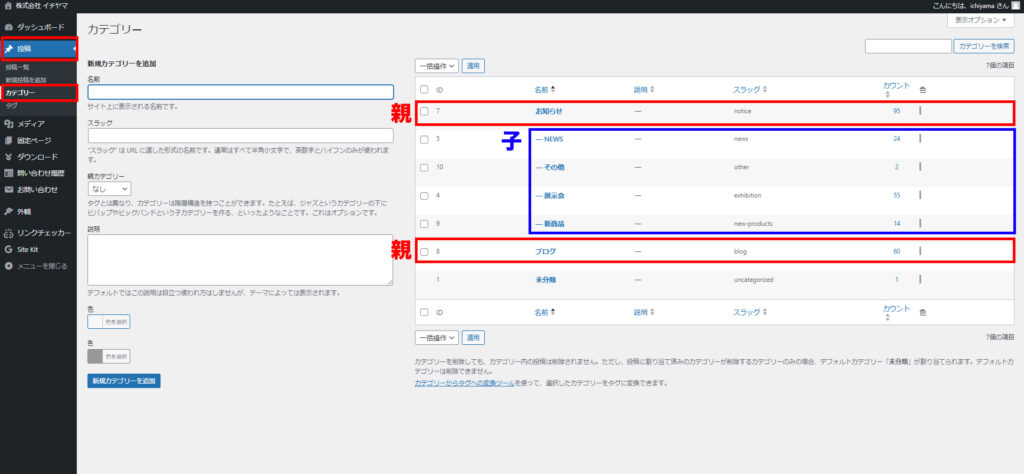The image size is (1024, 474).
Task: Tick the checkbox for ブログ category row
Action: point(425,252)
